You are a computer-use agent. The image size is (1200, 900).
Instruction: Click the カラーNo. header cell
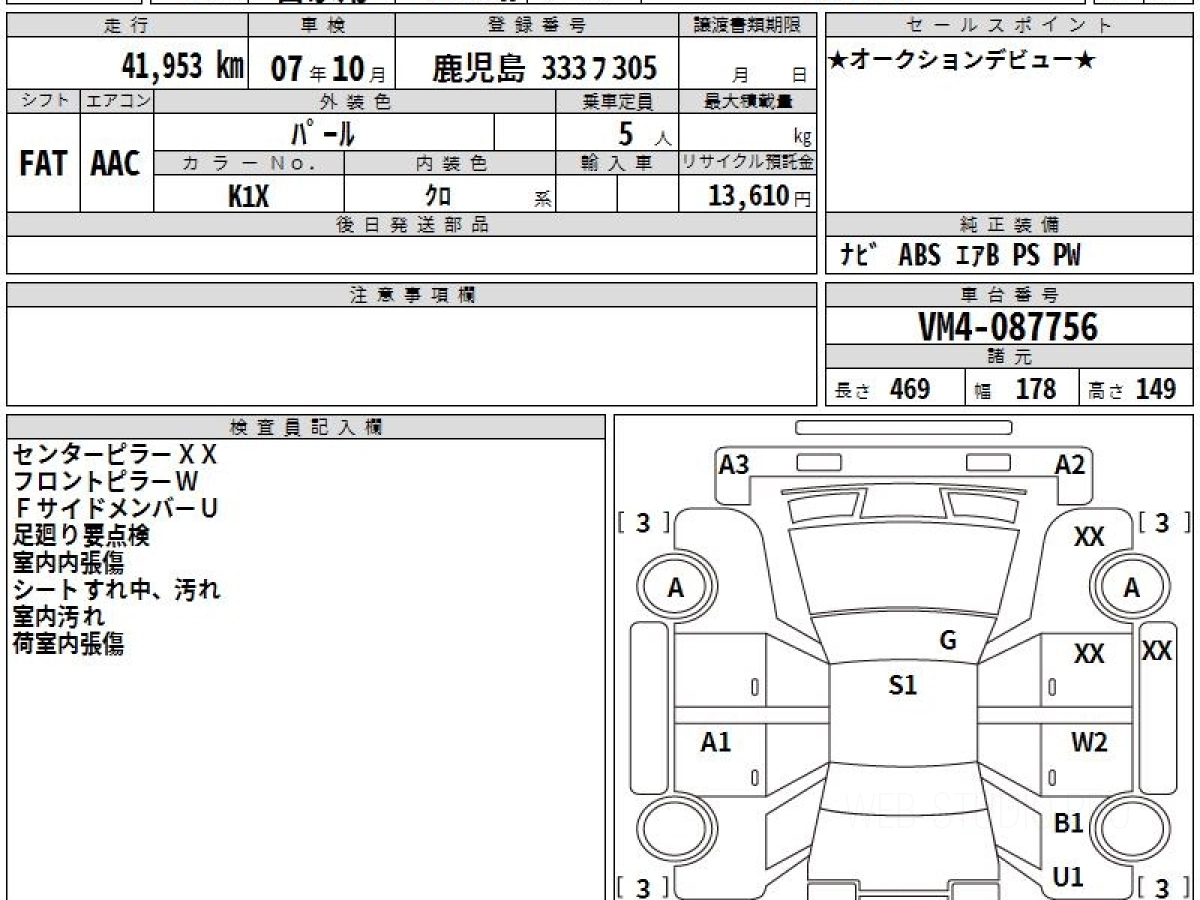(x=249, y=163)
